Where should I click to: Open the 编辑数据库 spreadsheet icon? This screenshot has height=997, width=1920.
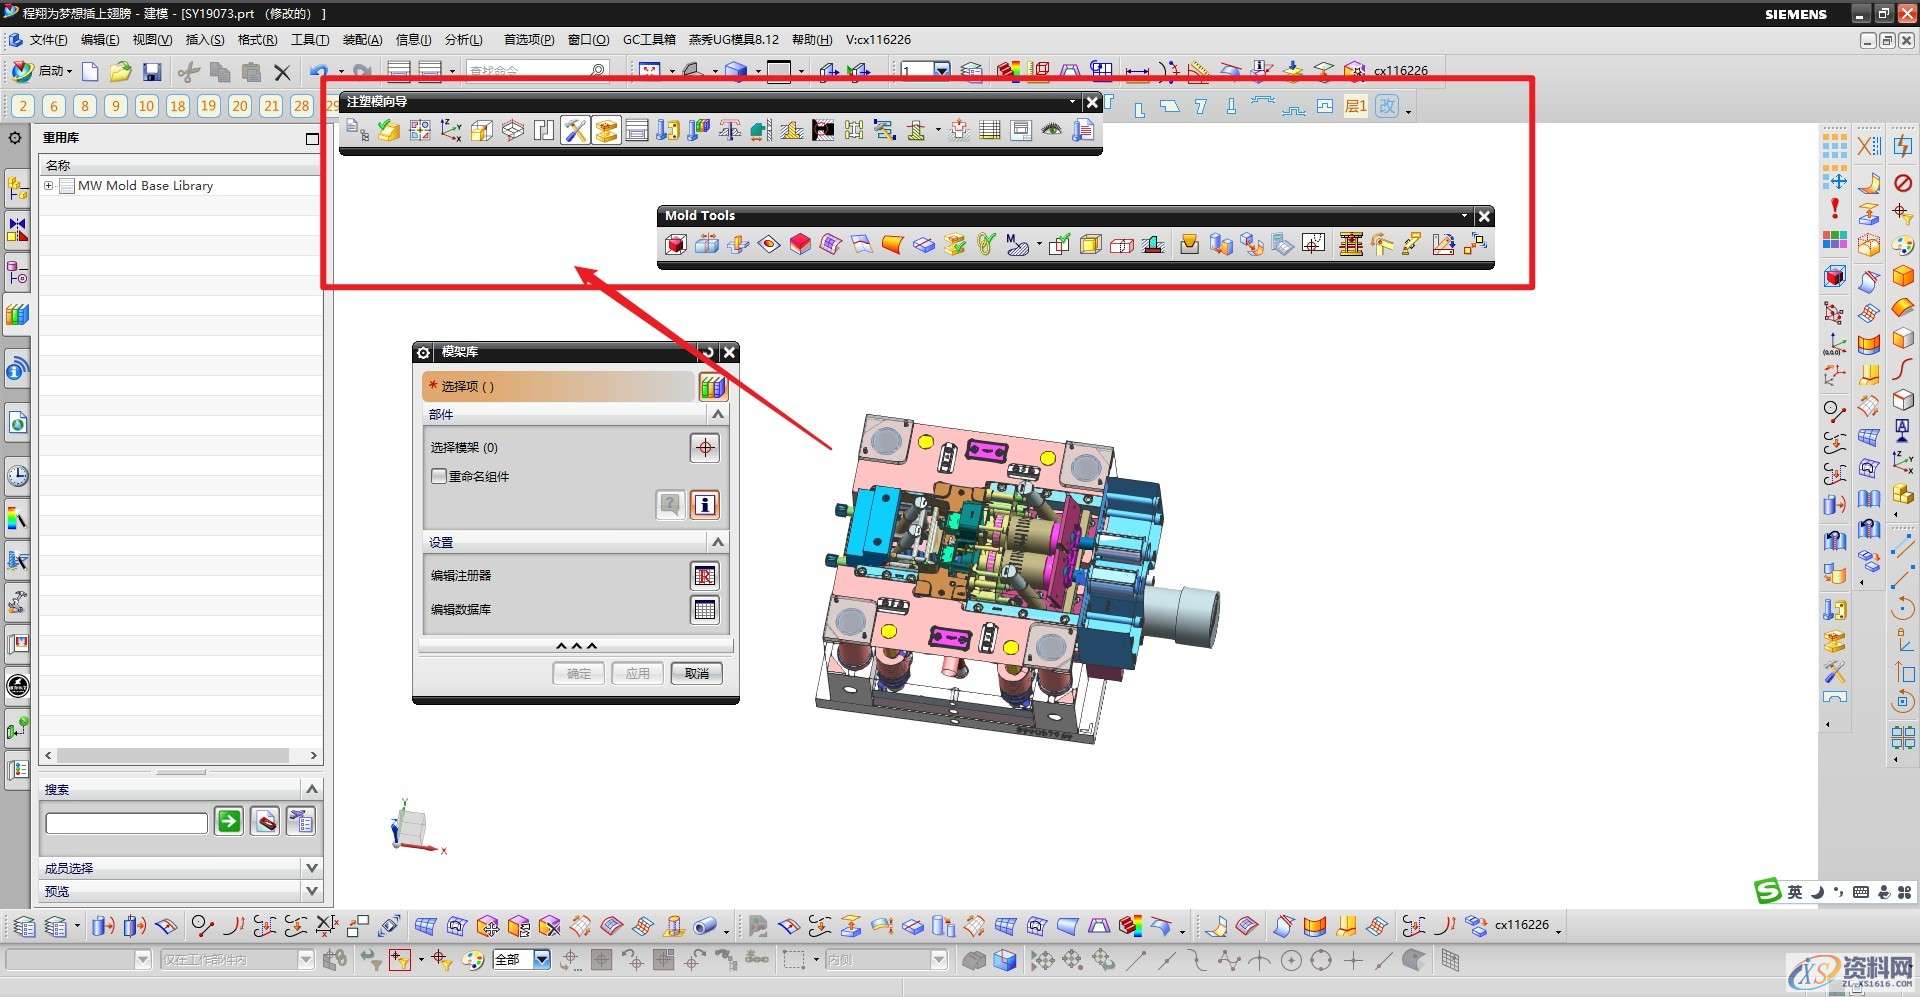[705, 609]
